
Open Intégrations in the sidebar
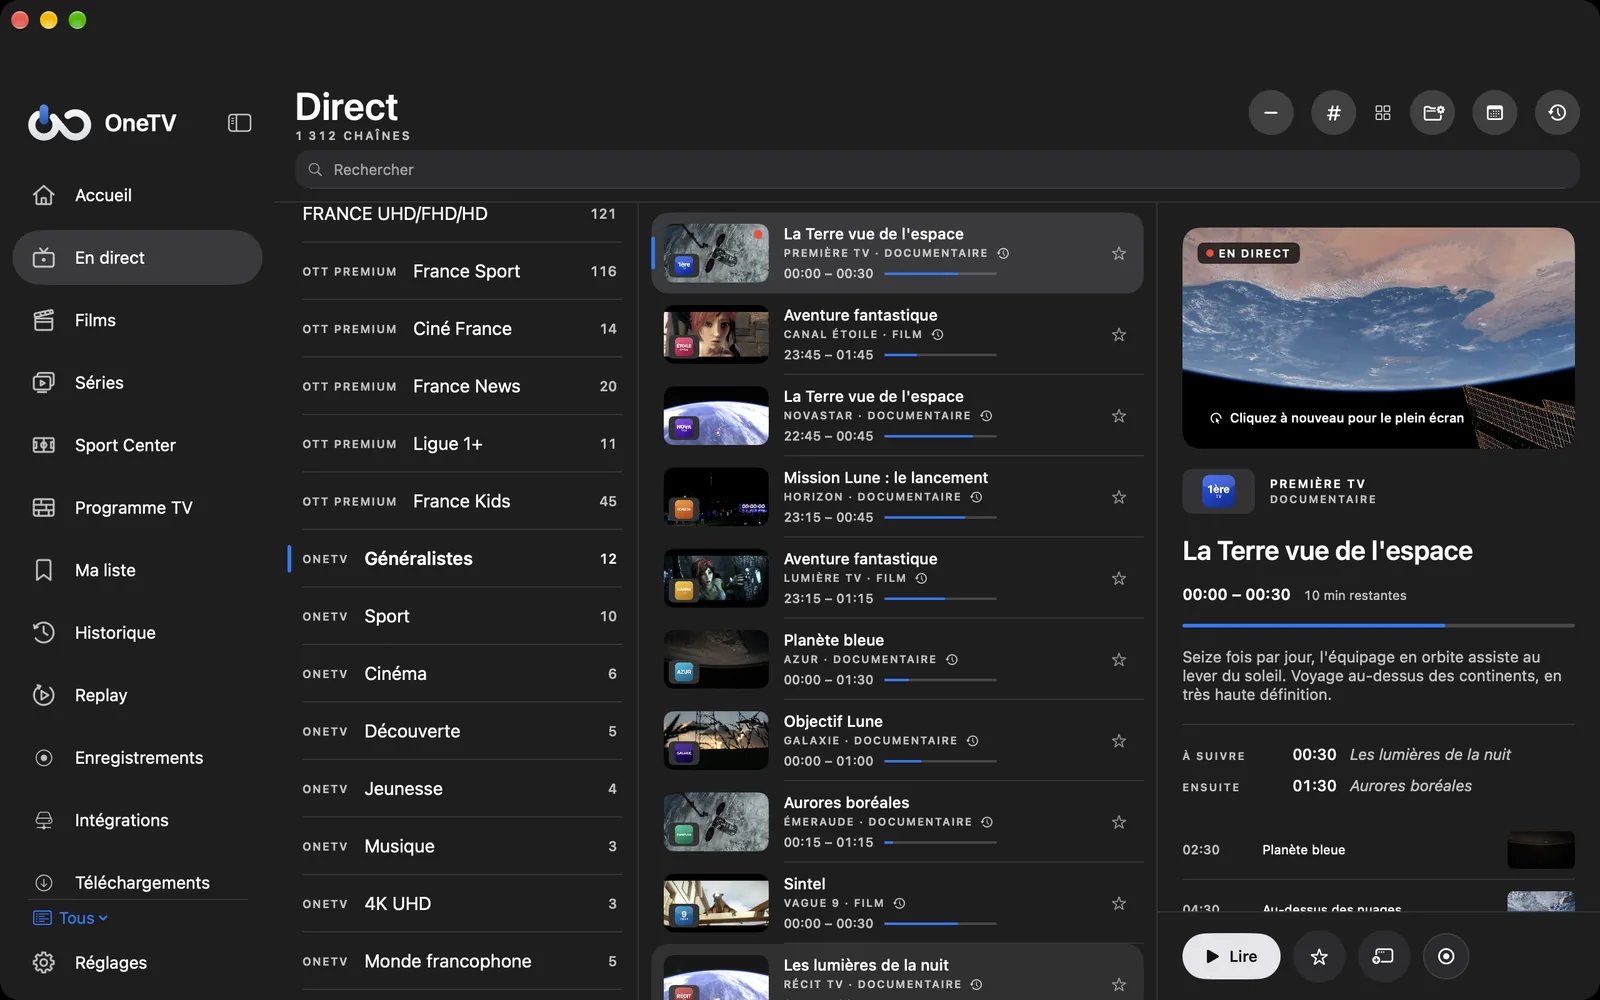(x=137, y=820)
